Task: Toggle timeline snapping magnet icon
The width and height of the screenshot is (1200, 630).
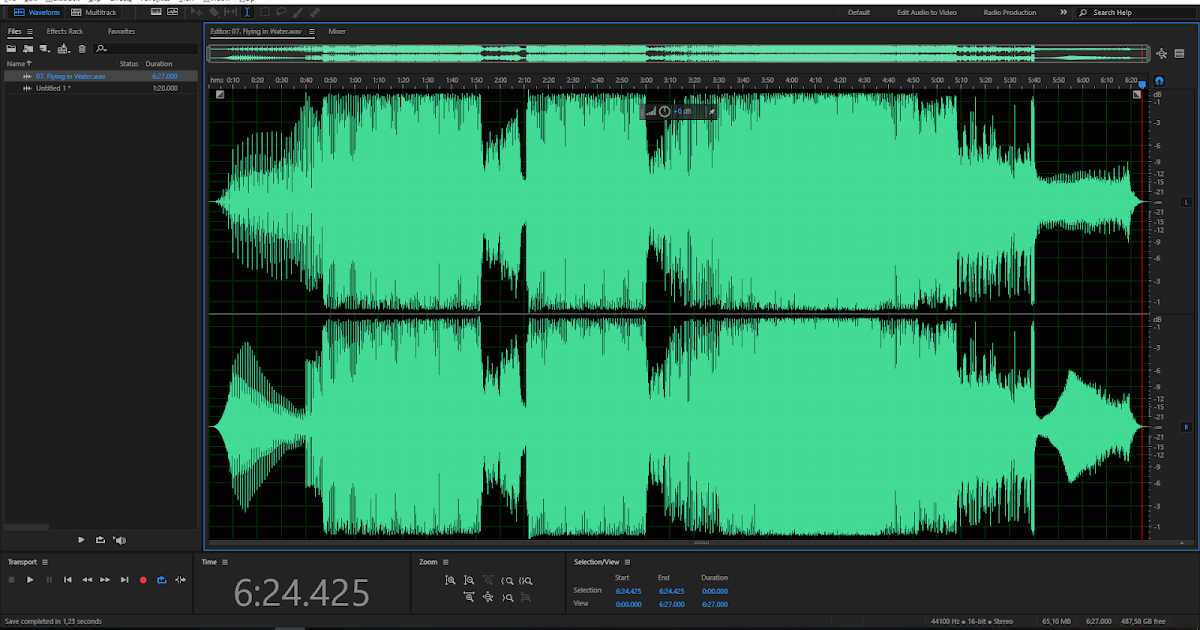Action: click(x=1159, y=80)
